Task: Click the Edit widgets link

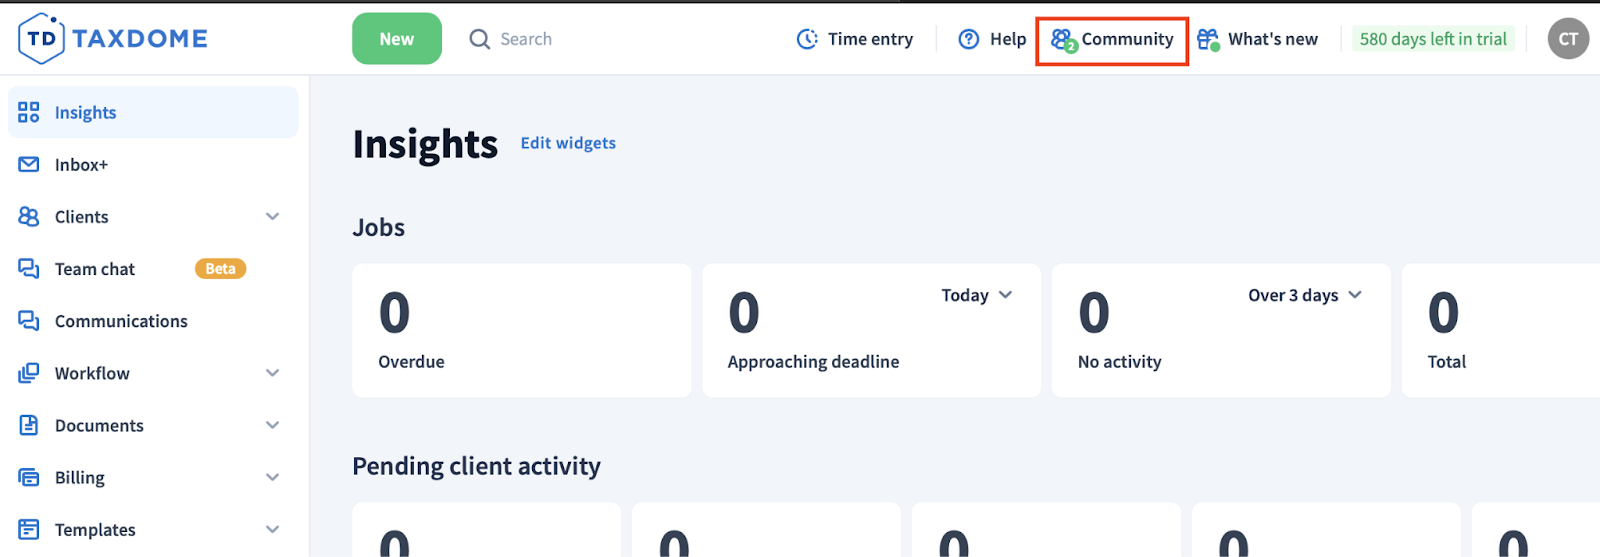Action: point(568,143)
